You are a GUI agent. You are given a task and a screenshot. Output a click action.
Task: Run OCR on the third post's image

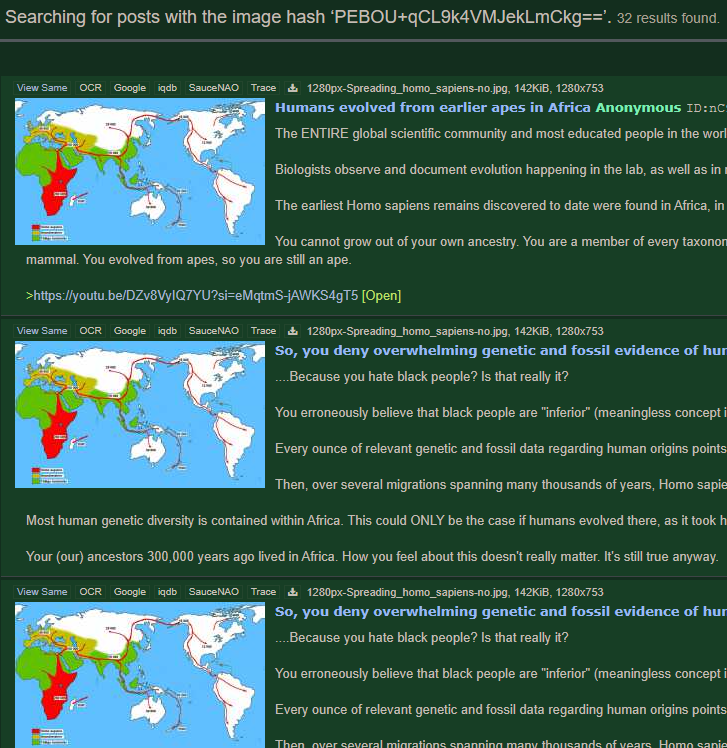pyautogui.click(x=90, y=592)
